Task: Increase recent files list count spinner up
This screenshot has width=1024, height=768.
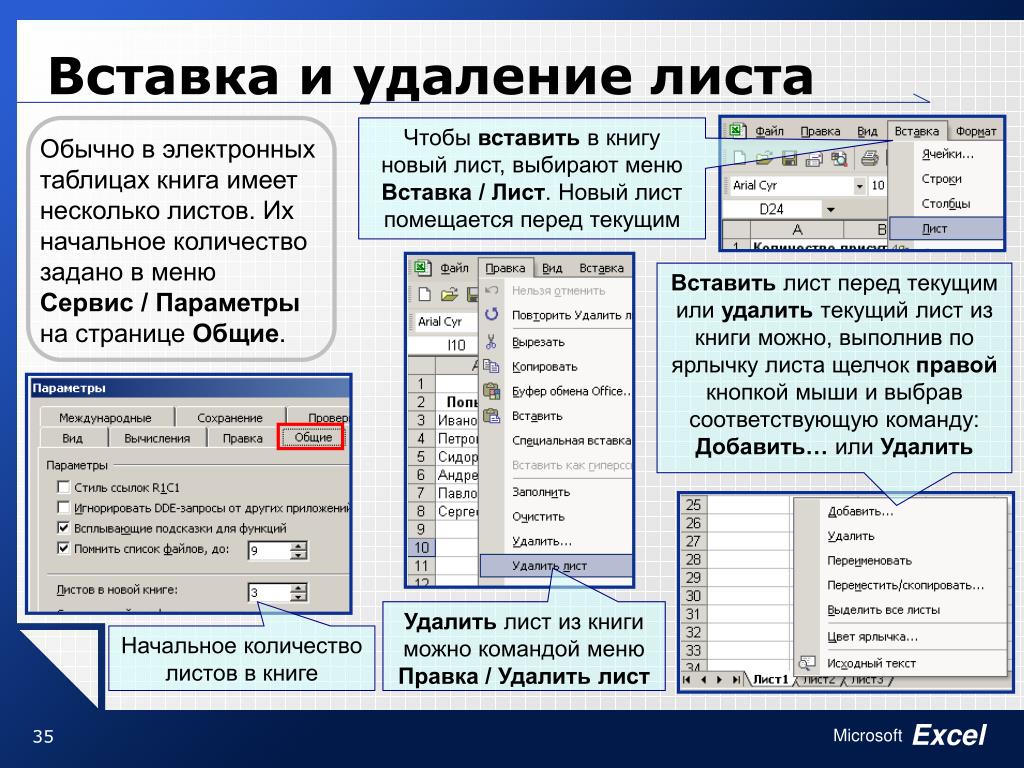Action: point(298,546)
